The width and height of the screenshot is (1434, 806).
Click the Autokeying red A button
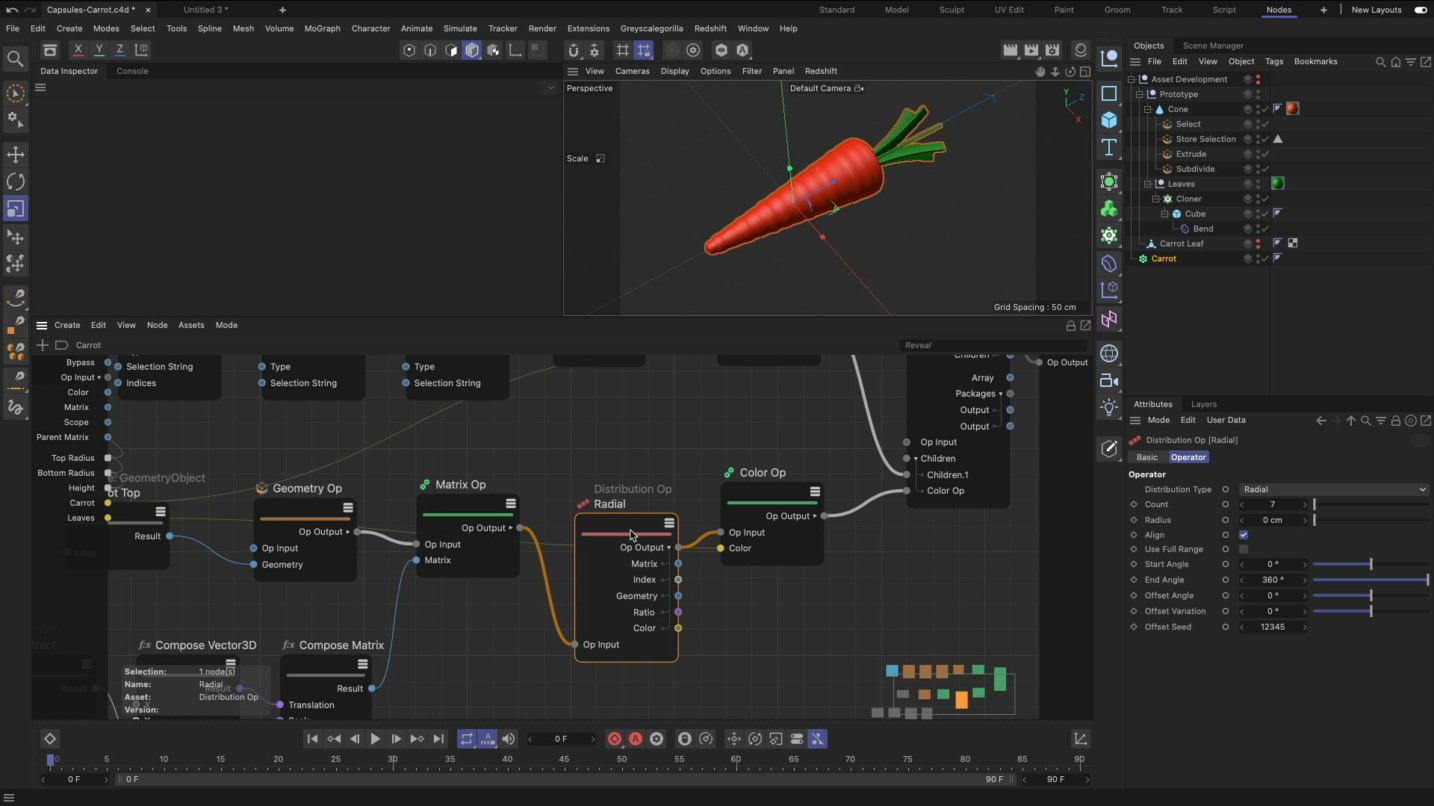click(635, 739)
